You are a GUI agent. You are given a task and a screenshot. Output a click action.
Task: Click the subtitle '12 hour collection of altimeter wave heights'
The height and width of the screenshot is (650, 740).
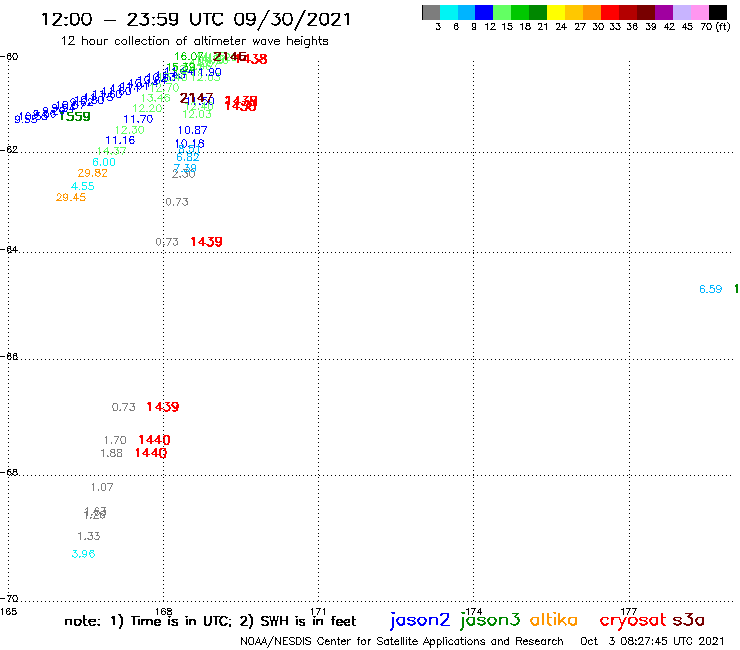coord(194,41)
